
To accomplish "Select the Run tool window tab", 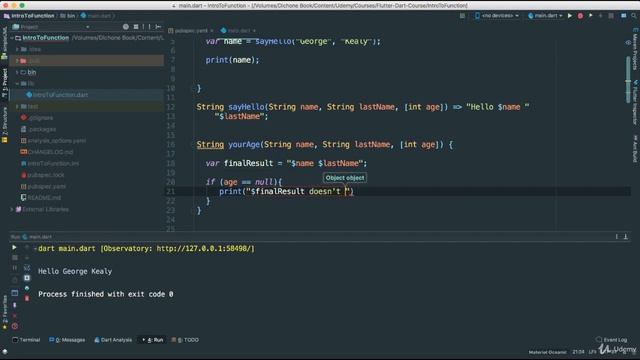I will pyautogui.click(x=153, y=340).
